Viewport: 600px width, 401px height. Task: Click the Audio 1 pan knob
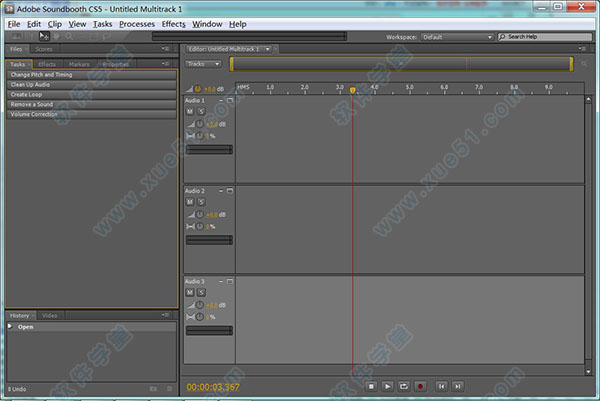(x=200, y=136)
